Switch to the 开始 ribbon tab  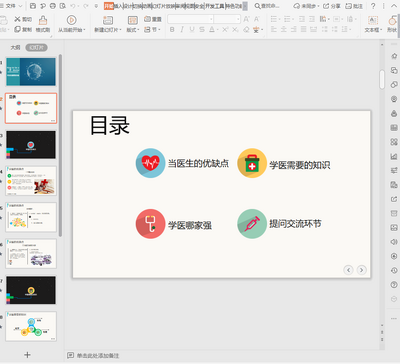tap(109, 6)
